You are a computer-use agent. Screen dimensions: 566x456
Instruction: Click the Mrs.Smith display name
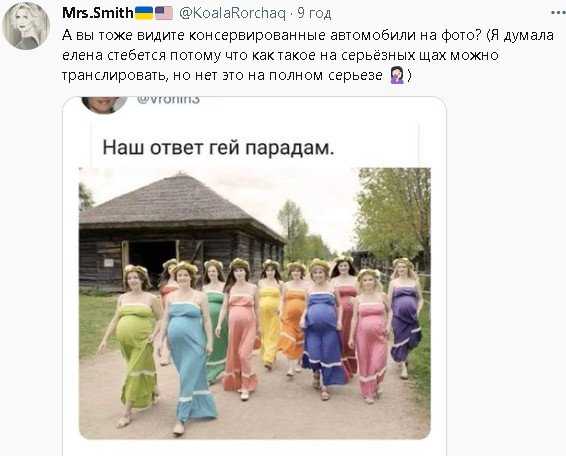tap(97, 13)
